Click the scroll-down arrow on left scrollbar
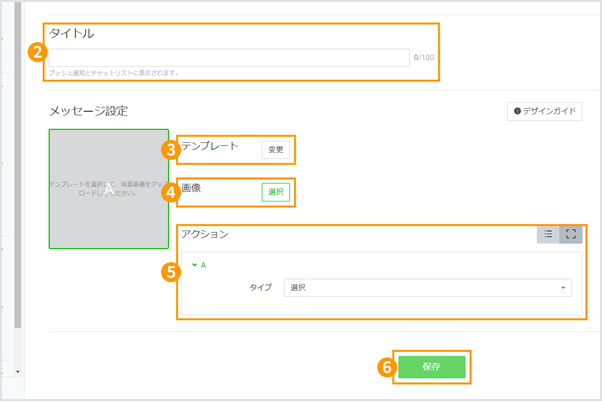The width and height of the screenshot is (602, 402). click(16, 372)
